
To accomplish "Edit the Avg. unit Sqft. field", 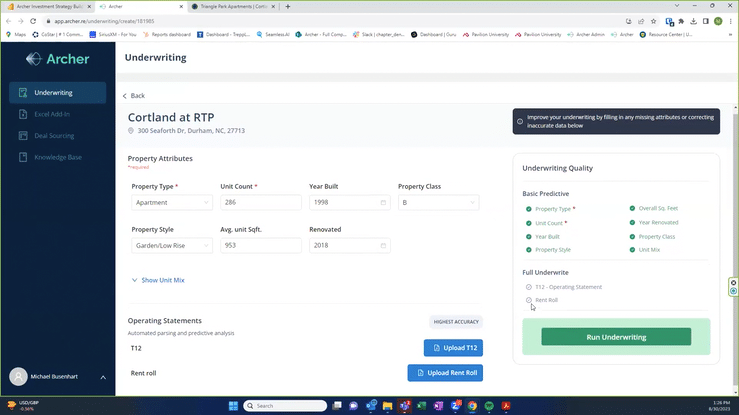I will [261, 245].
